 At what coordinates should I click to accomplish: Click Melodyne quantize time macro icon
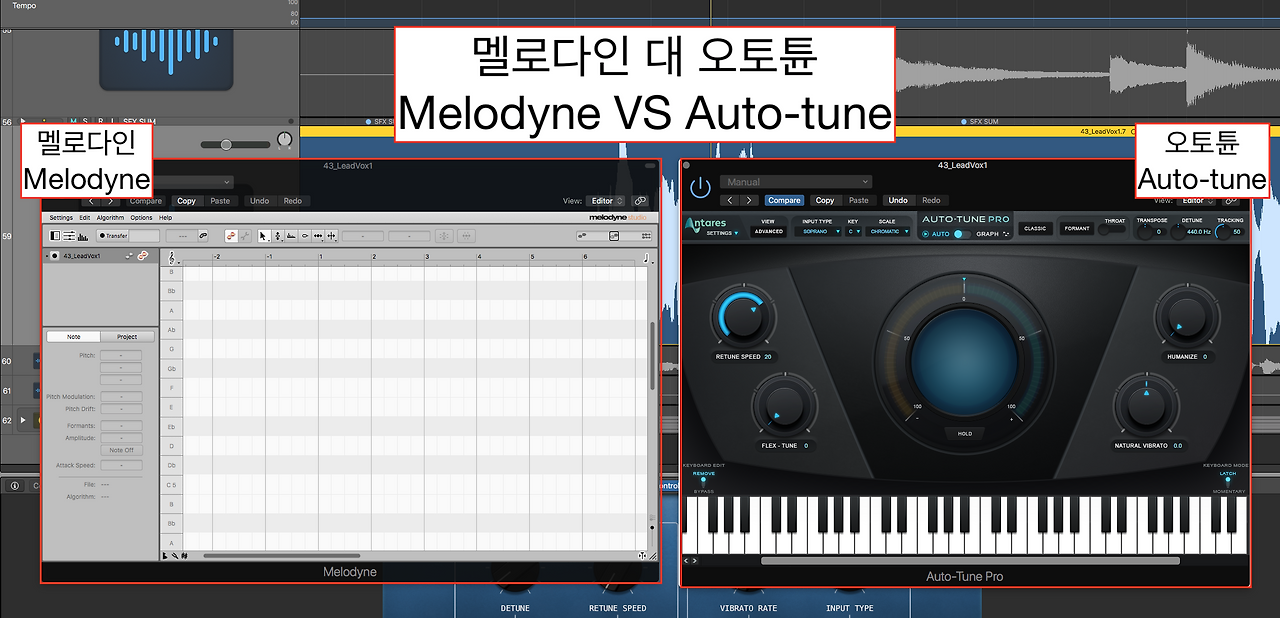click(x=468, y=236)
